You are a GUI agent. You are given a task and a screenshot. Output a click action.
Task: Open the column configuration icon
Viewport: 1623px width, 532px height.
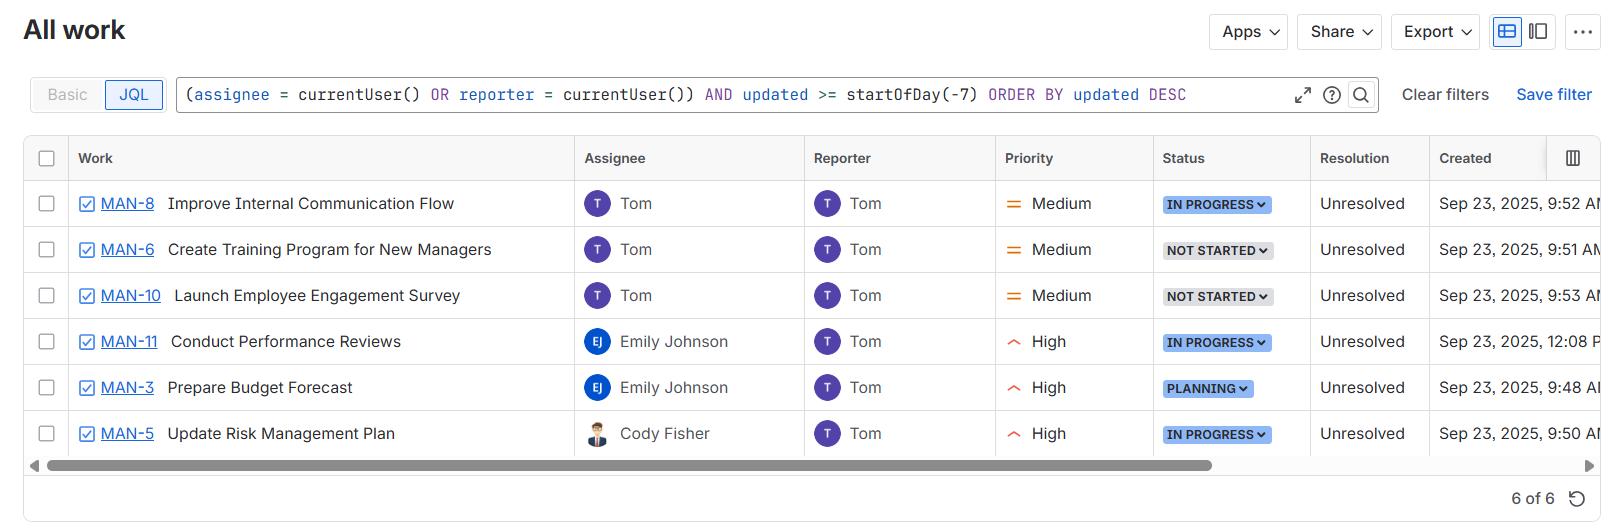[x=1572, y=158]
